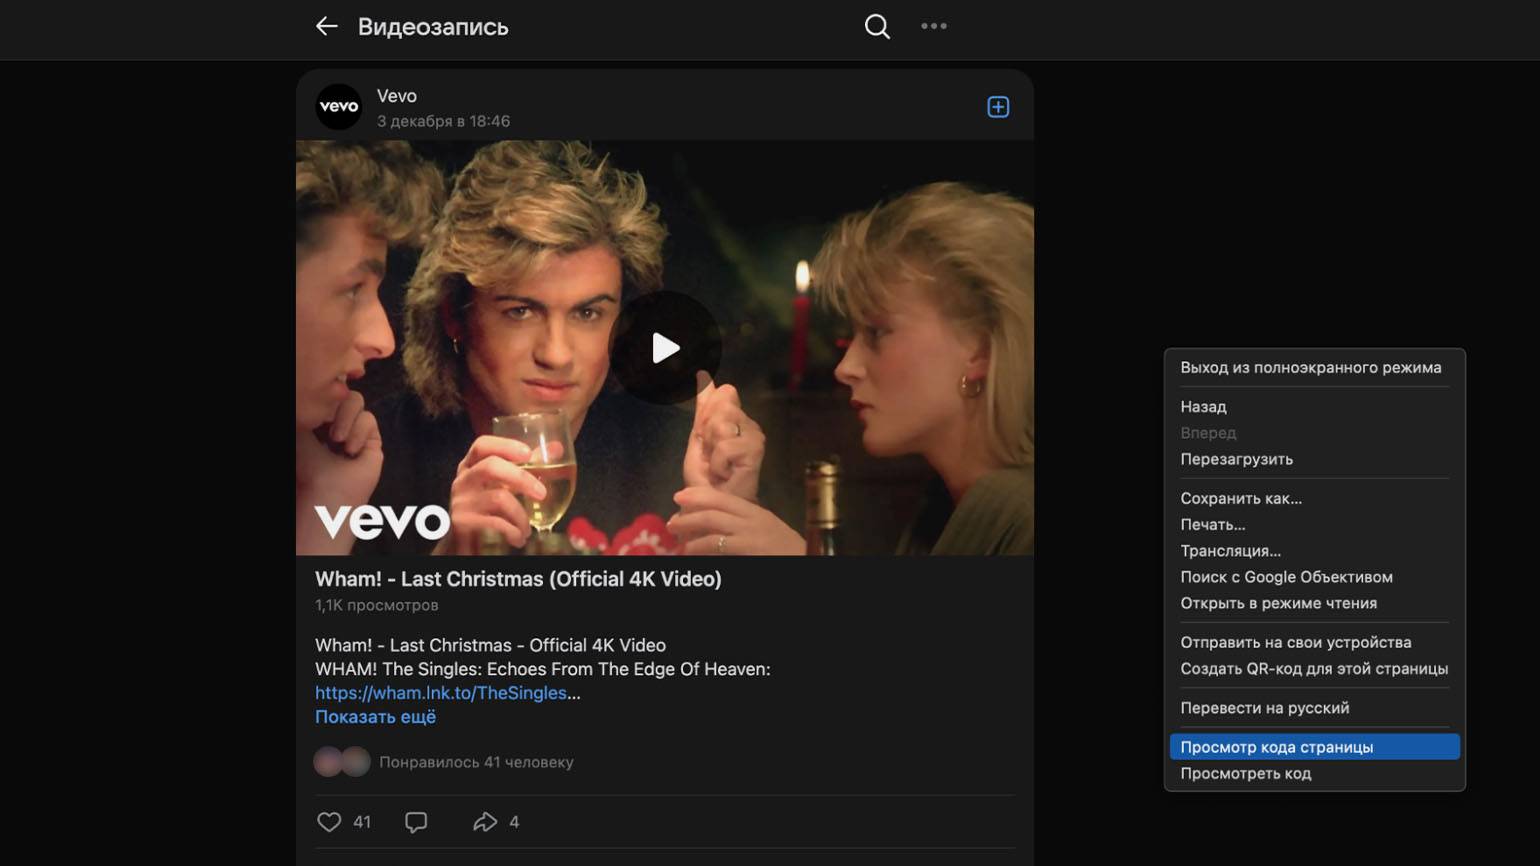The height and width of the screenshot is (866, 1540).
Task: Choose Просмотреть код menu entry
Action: pos(1245,773)
